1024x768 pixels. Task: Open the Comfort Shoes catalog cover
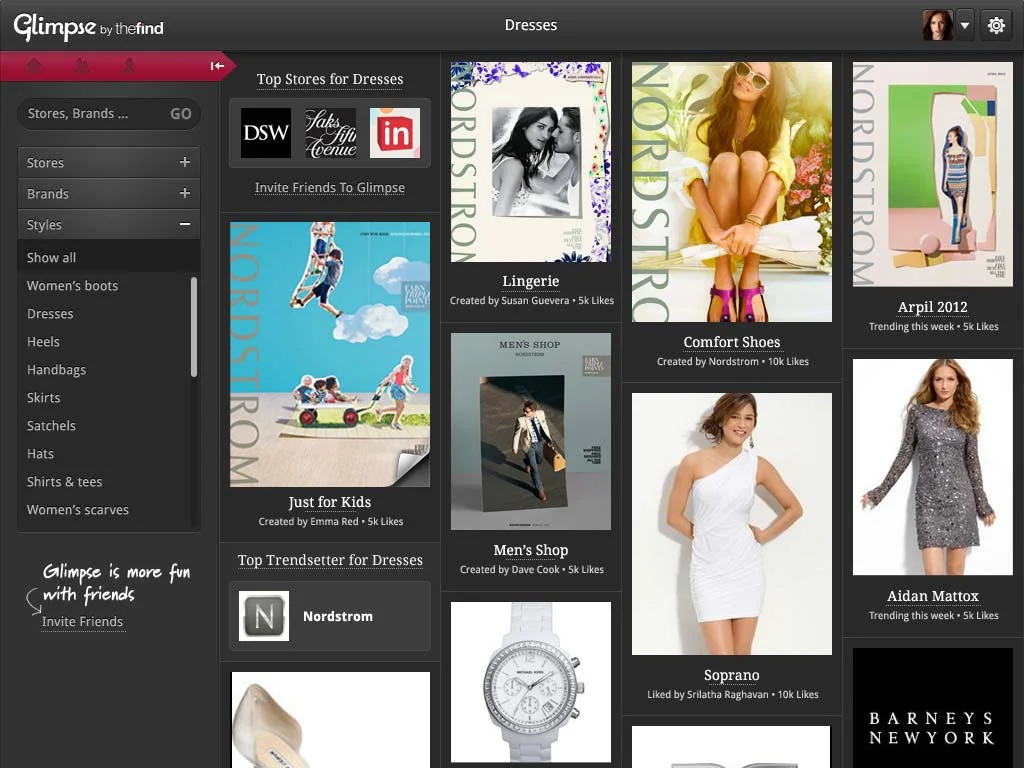coord(732,192)
